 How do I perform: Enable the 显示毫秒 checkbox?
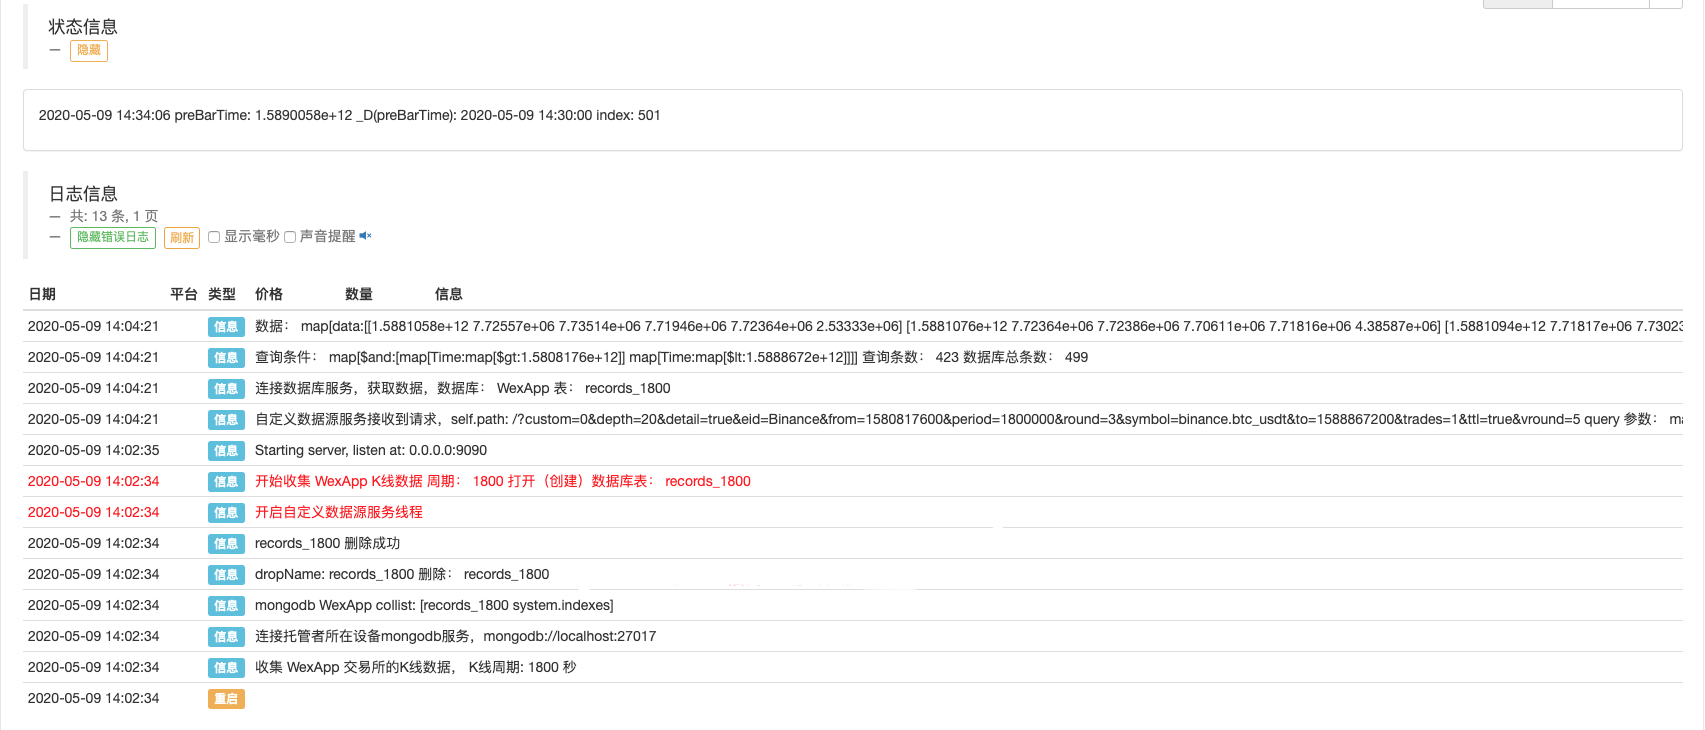click(x=214, y=237)
